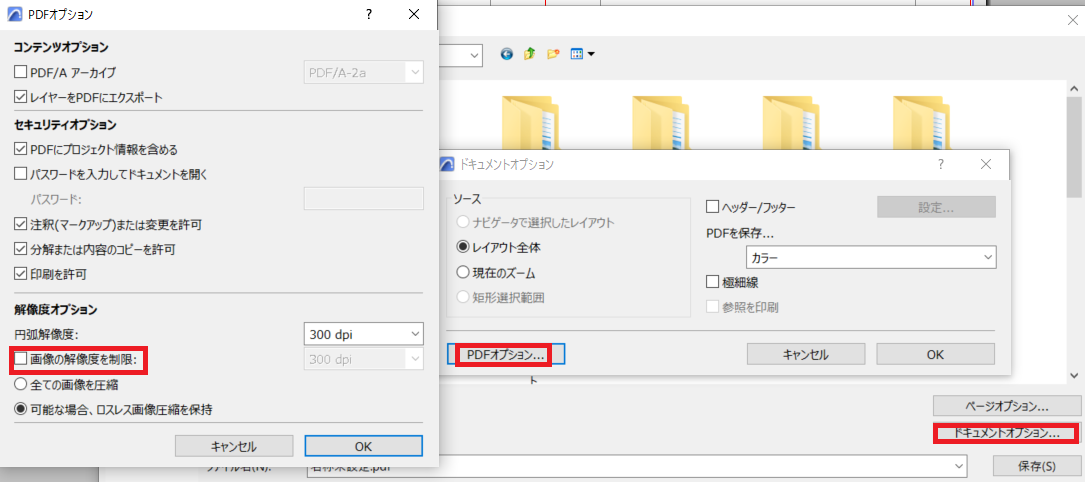Open the file name dropdown arrow
1085x482 pixels.
(958, 466)
